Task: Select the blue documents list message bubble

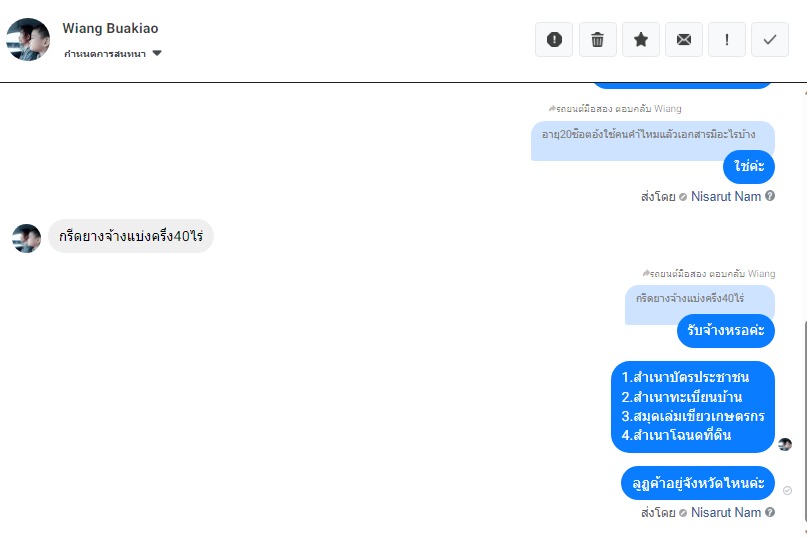Action: coord(693,407)
